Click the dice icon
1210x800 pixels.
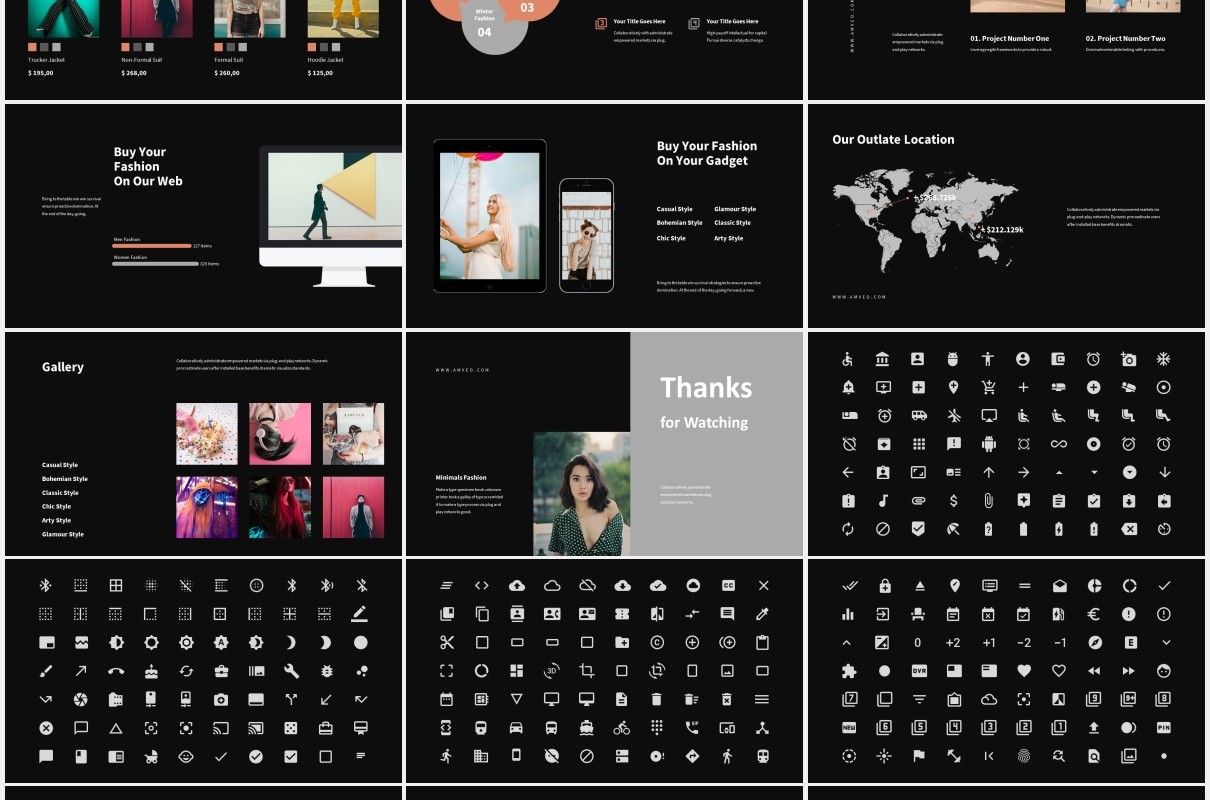tap(291, 728)
